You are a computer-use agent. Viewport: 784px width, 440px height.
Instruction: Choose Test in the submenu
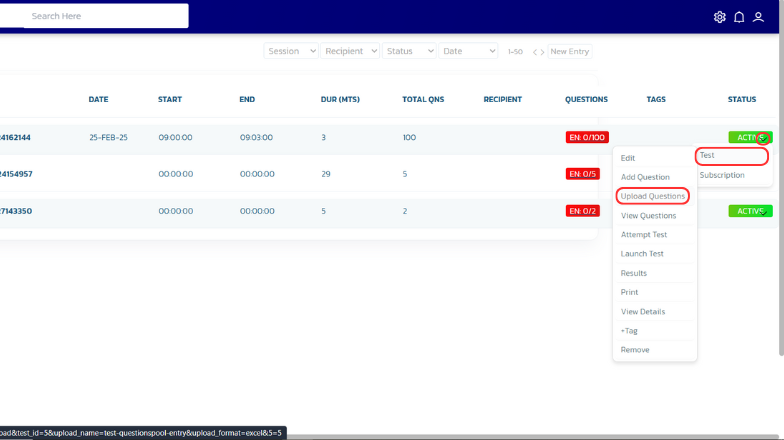click(x=732, y=156)
